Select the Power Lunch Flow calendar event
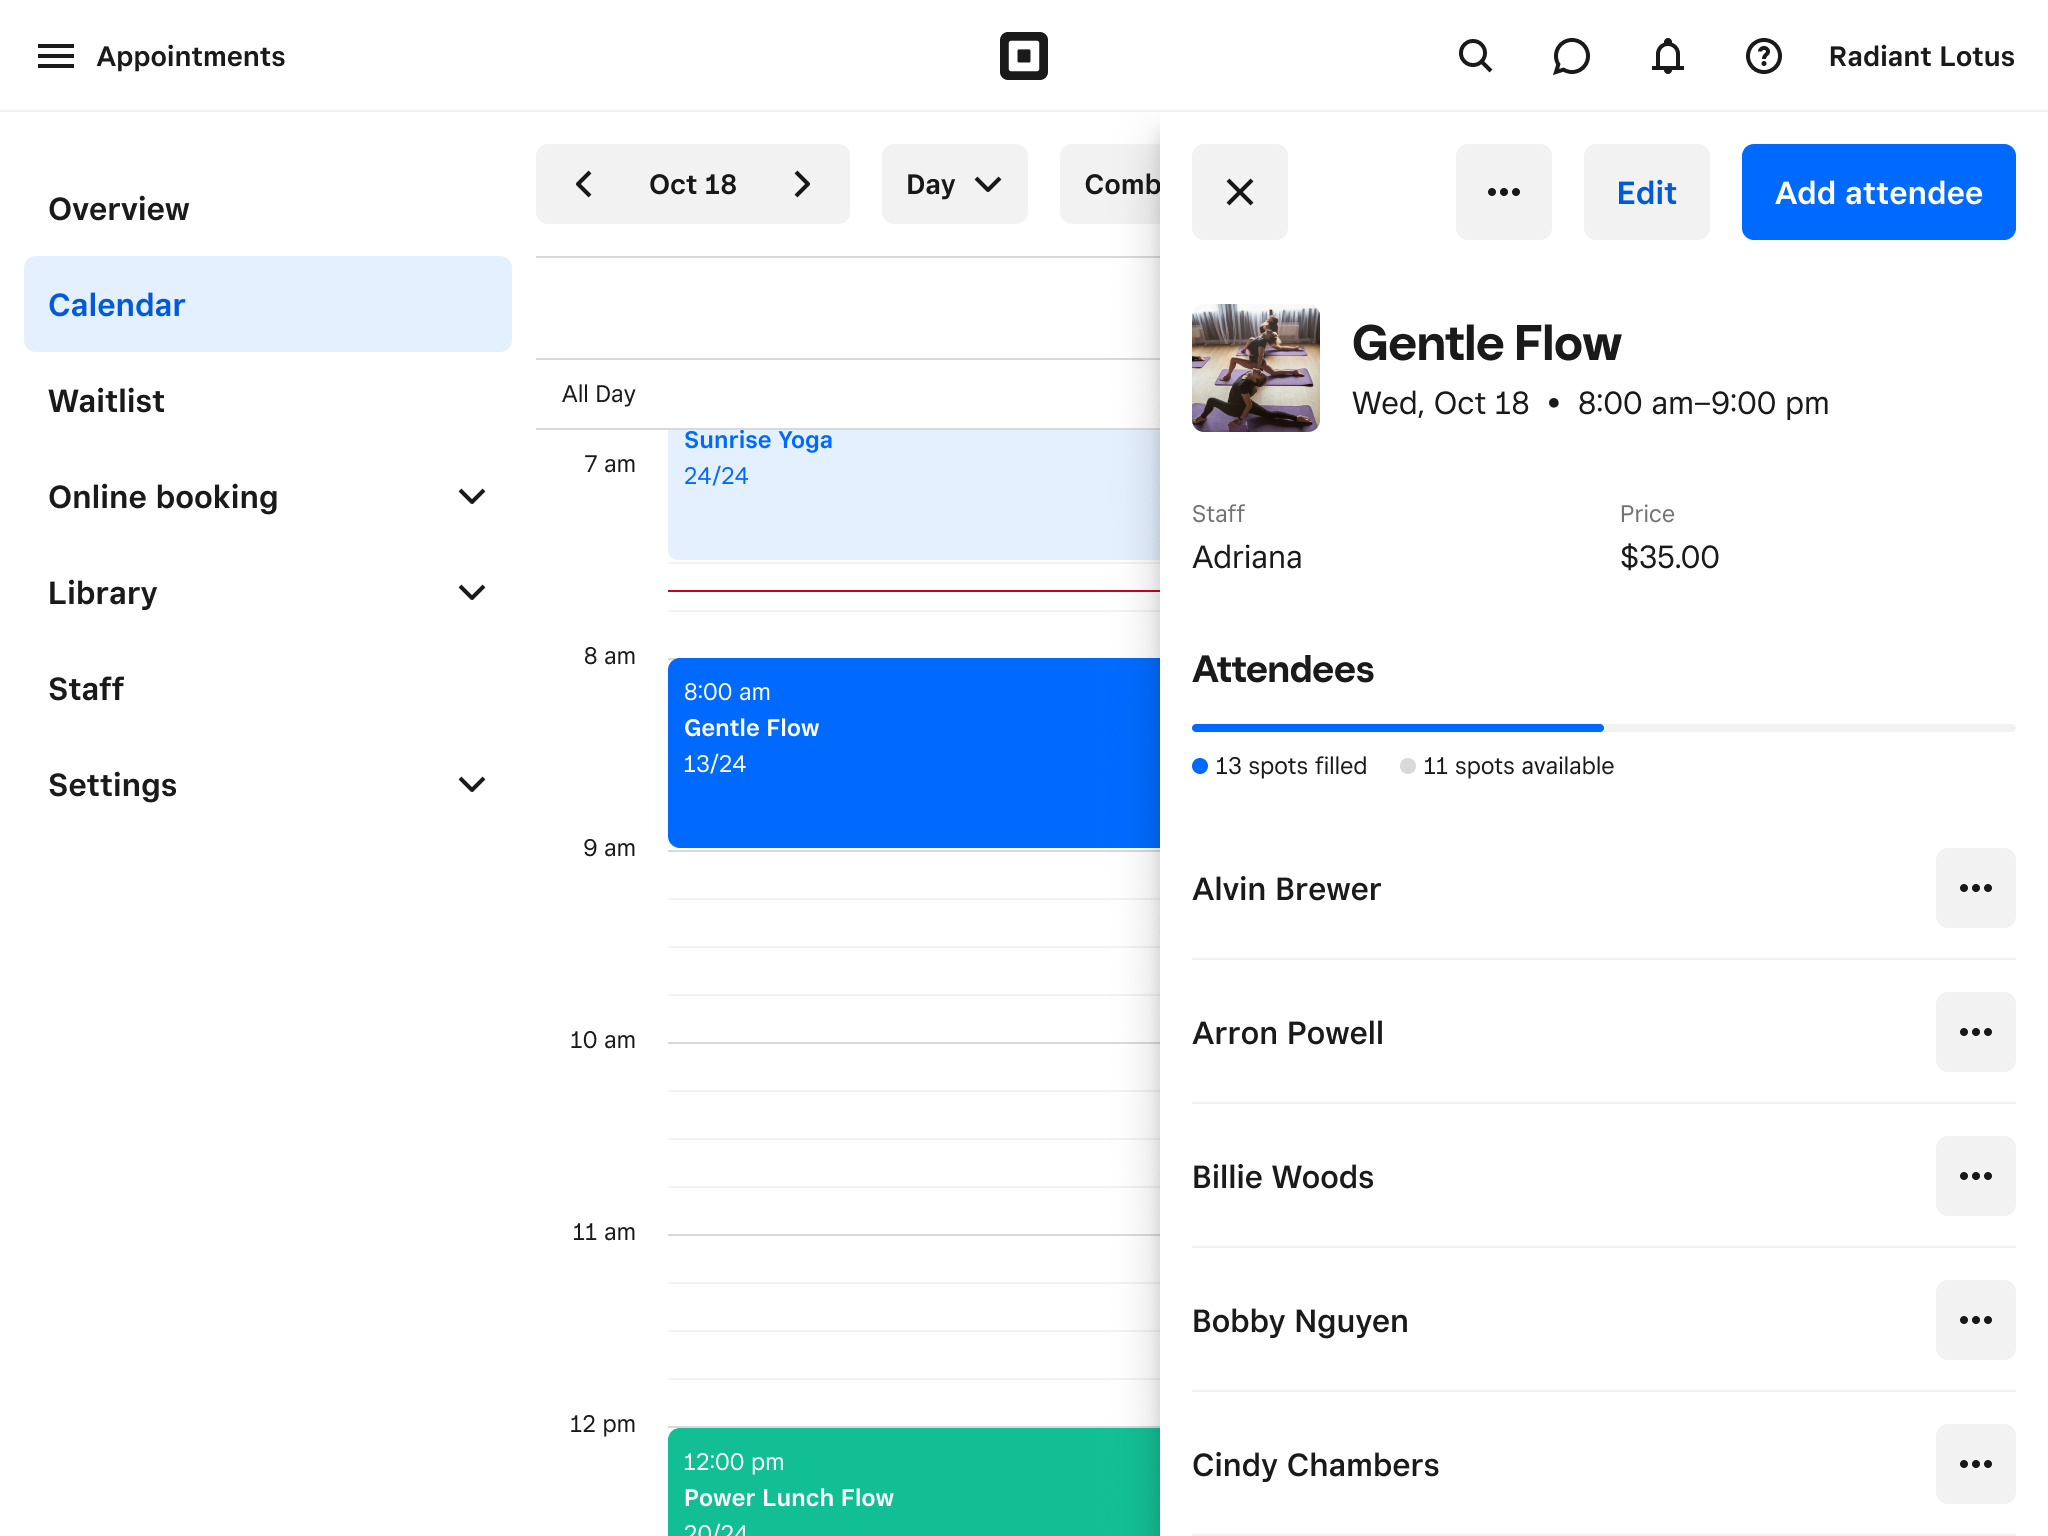Image resolution: width=2048 pixels, height=1536 pixels. [912, 1482]
